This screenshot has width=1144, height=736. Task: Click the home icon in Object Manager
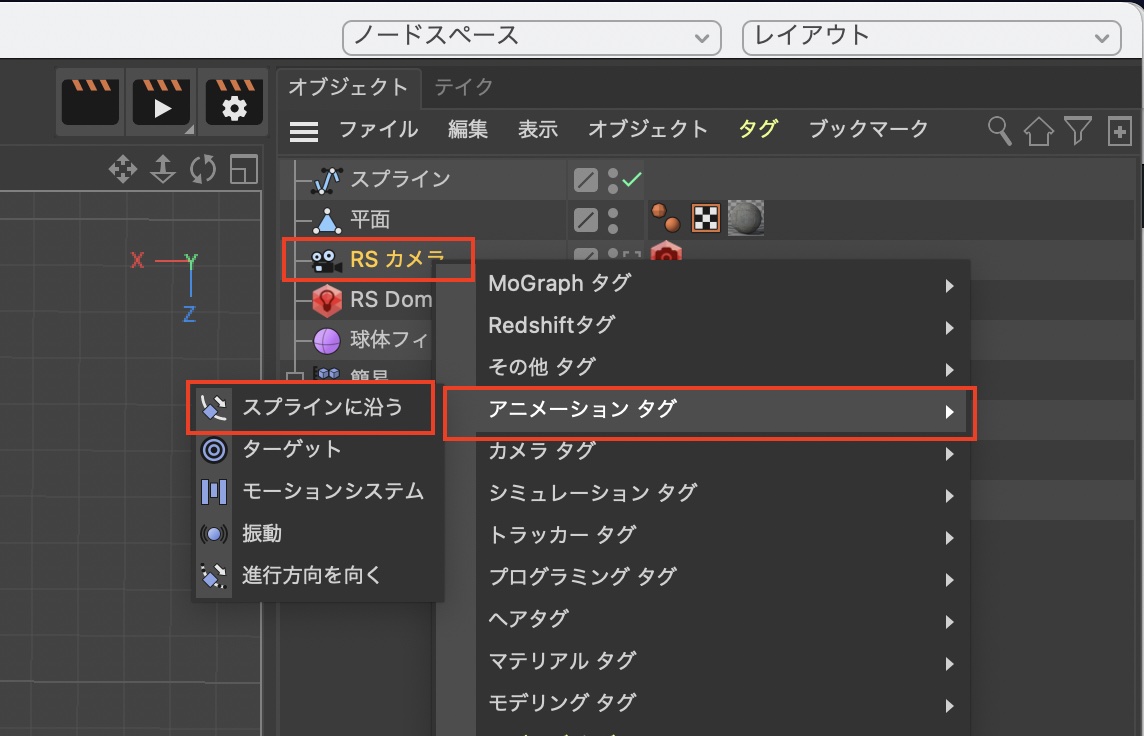[x=1039, y=131]
